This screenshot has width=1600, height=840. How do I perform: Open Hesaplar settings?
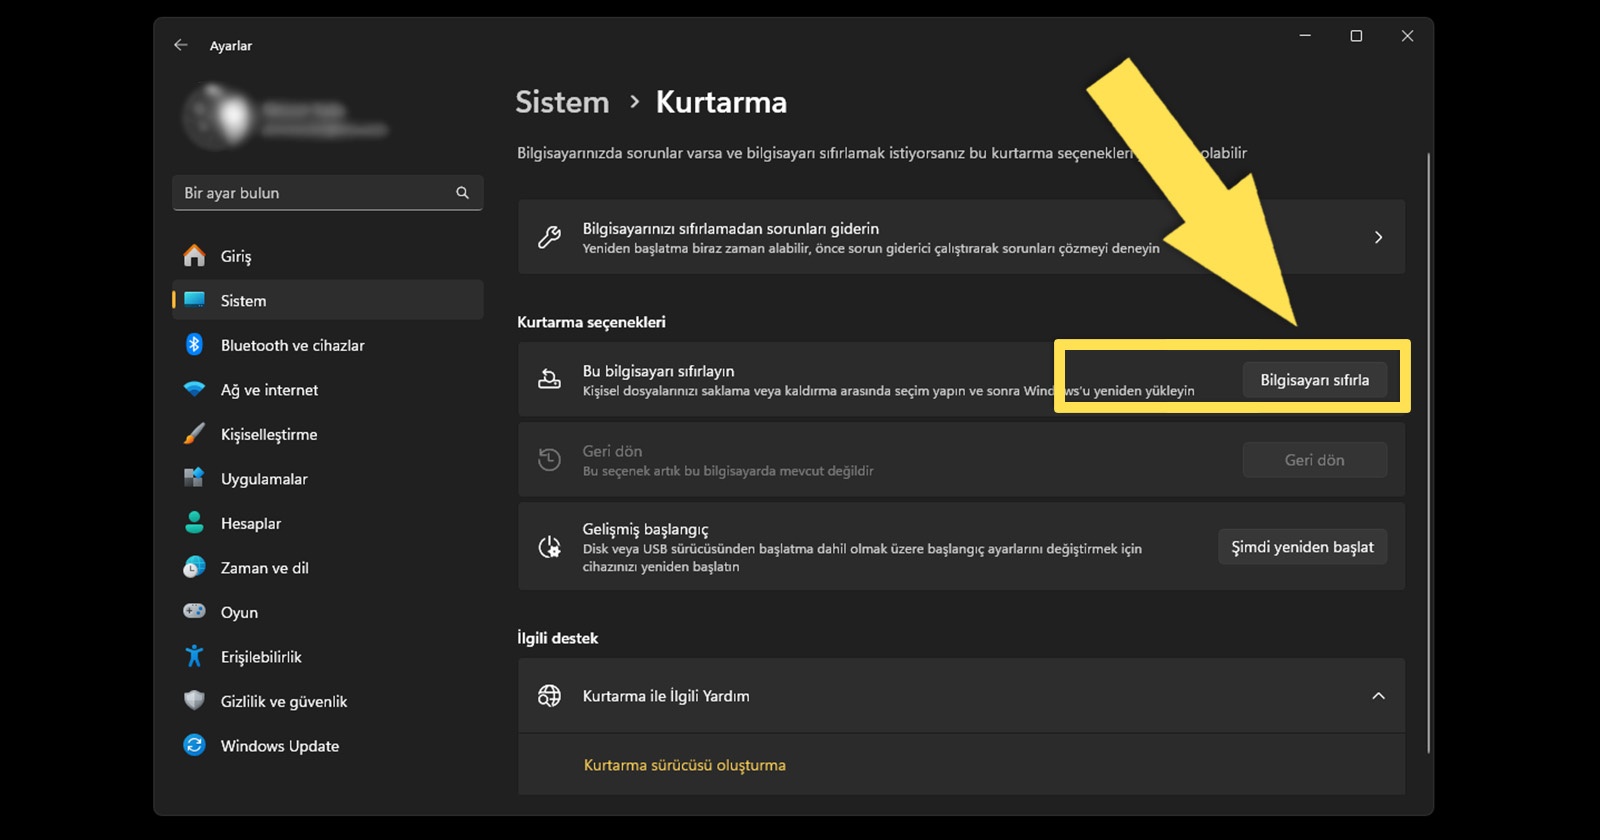point(328,523)
